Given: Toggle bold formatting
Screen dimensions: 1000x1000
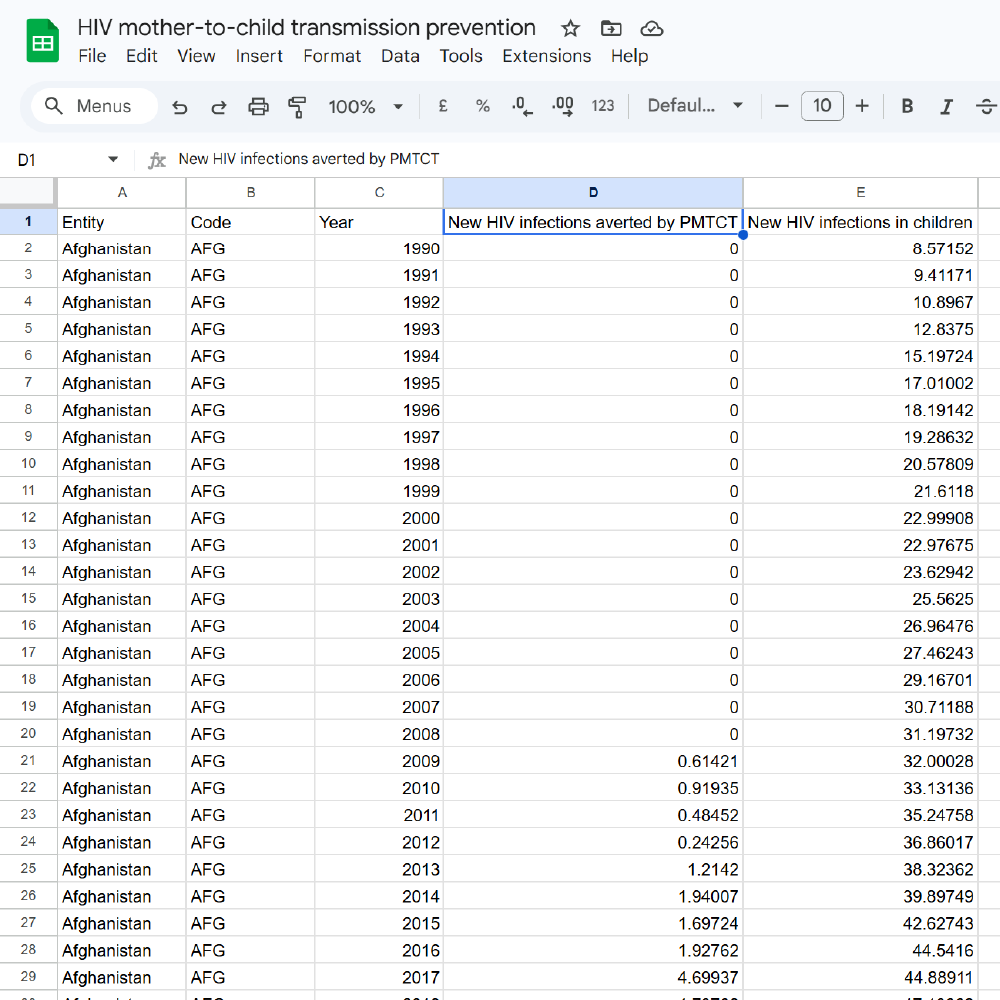Looking at the screenshot, I should [x=907, y=106].
